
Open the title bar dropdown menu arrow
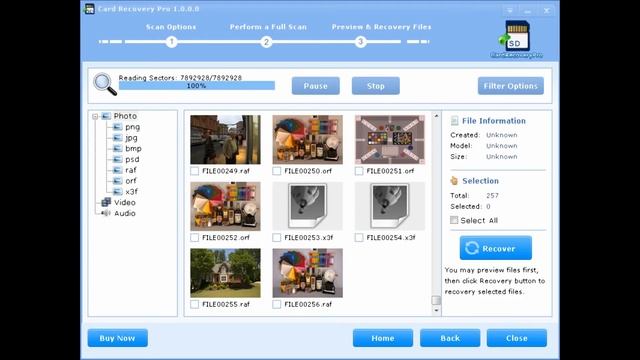click(510, 11)
